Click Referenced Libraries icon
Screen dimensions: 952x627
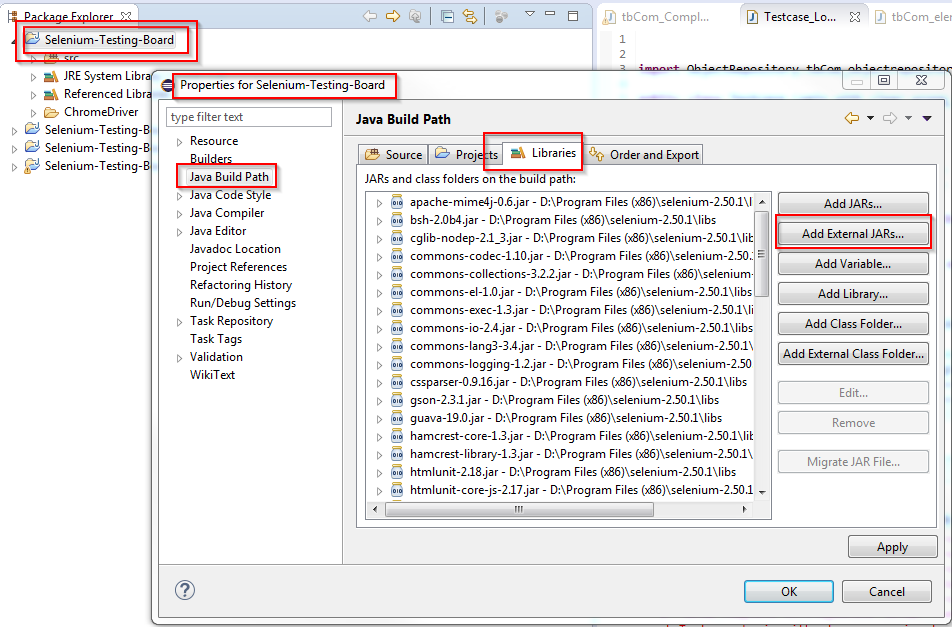click(51, 94)
